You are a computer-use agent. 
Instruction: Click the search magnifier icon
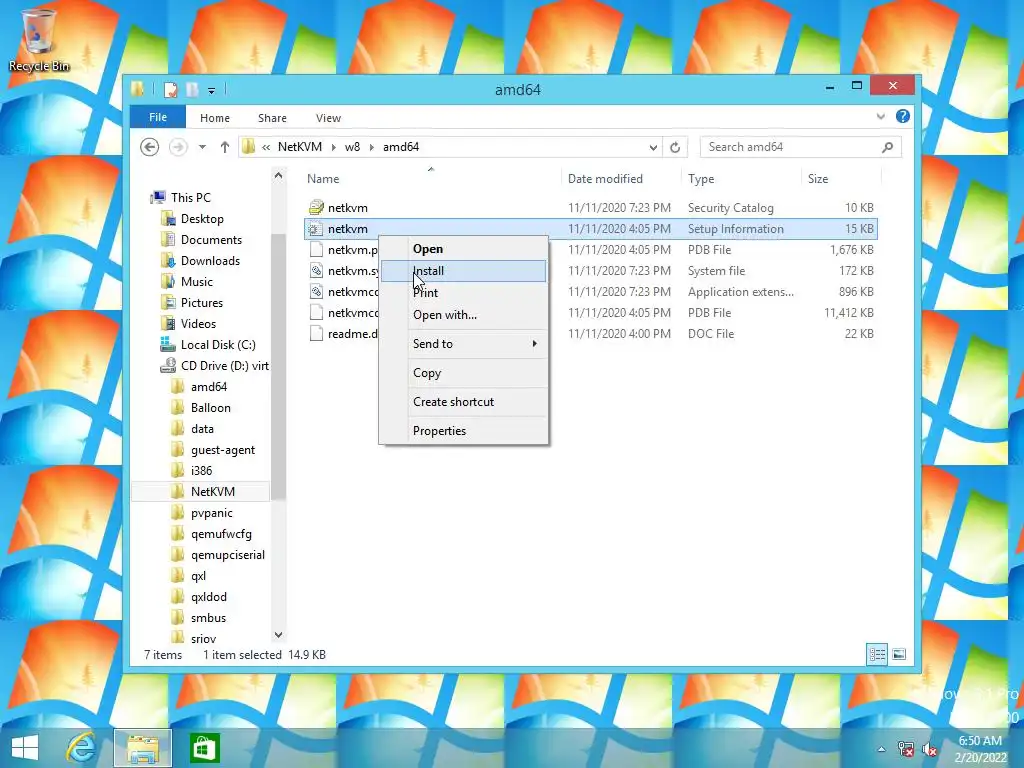tap(888, 147)
